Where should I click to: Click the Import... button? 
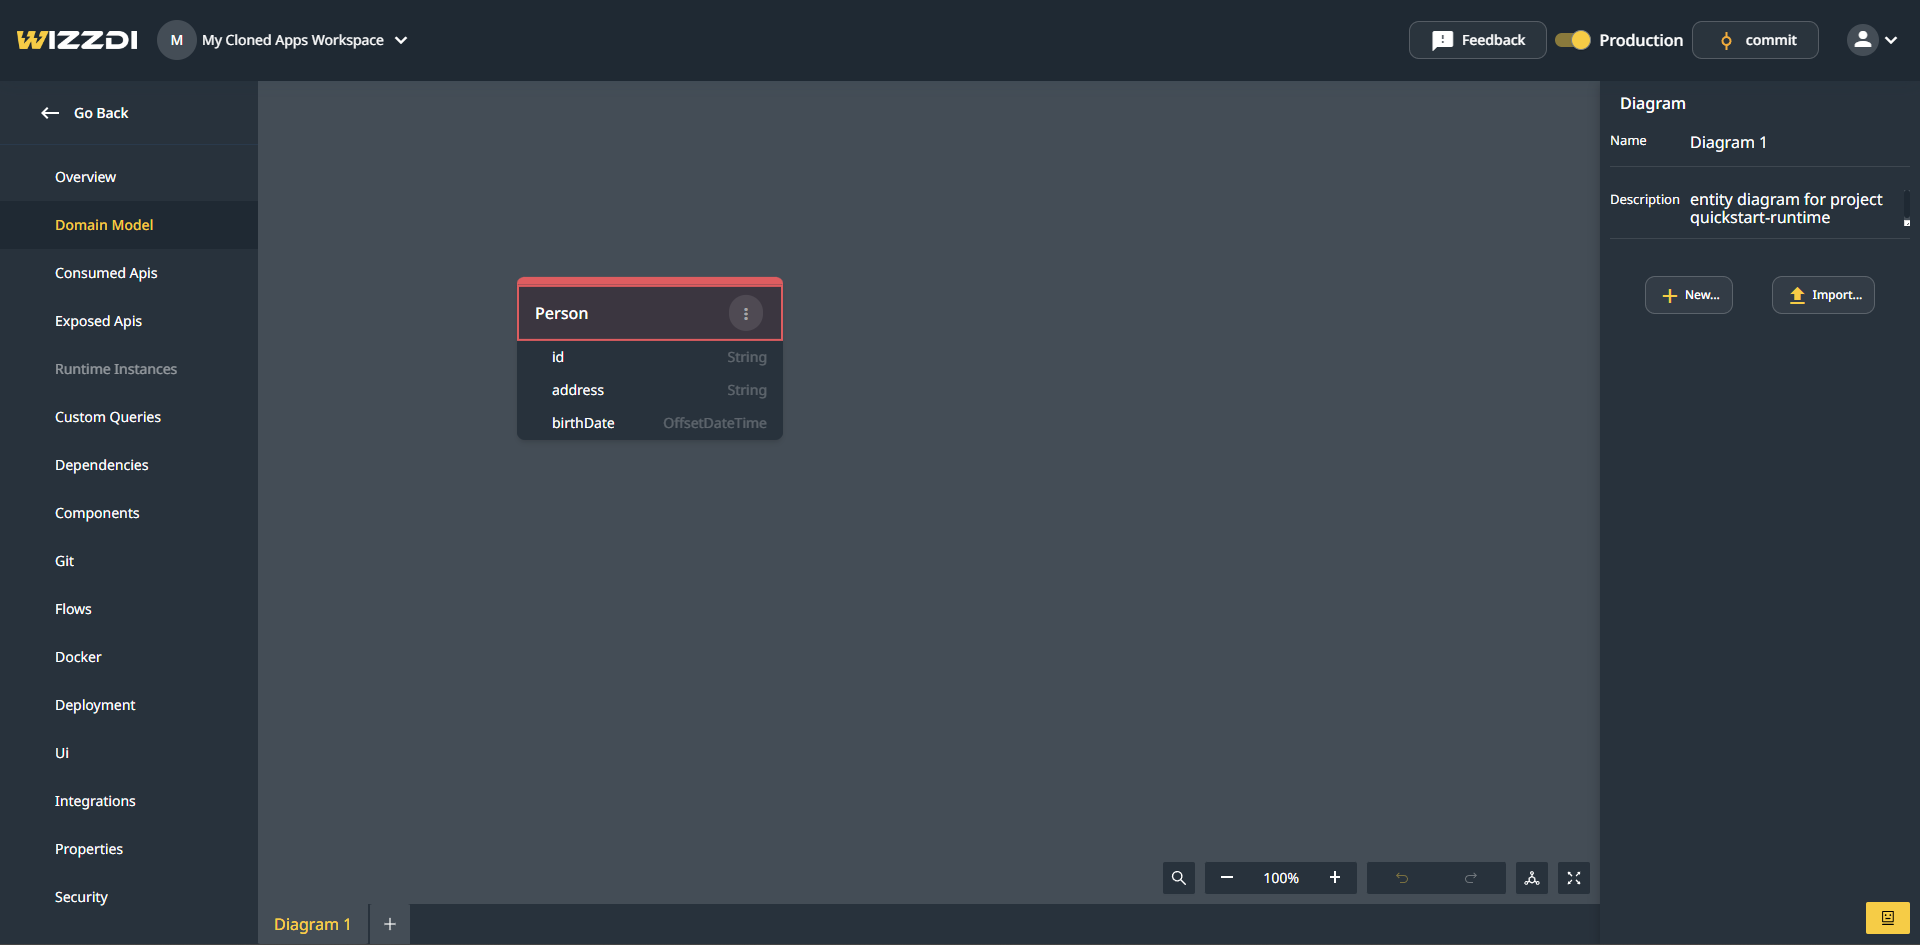tap(1823, 295)
